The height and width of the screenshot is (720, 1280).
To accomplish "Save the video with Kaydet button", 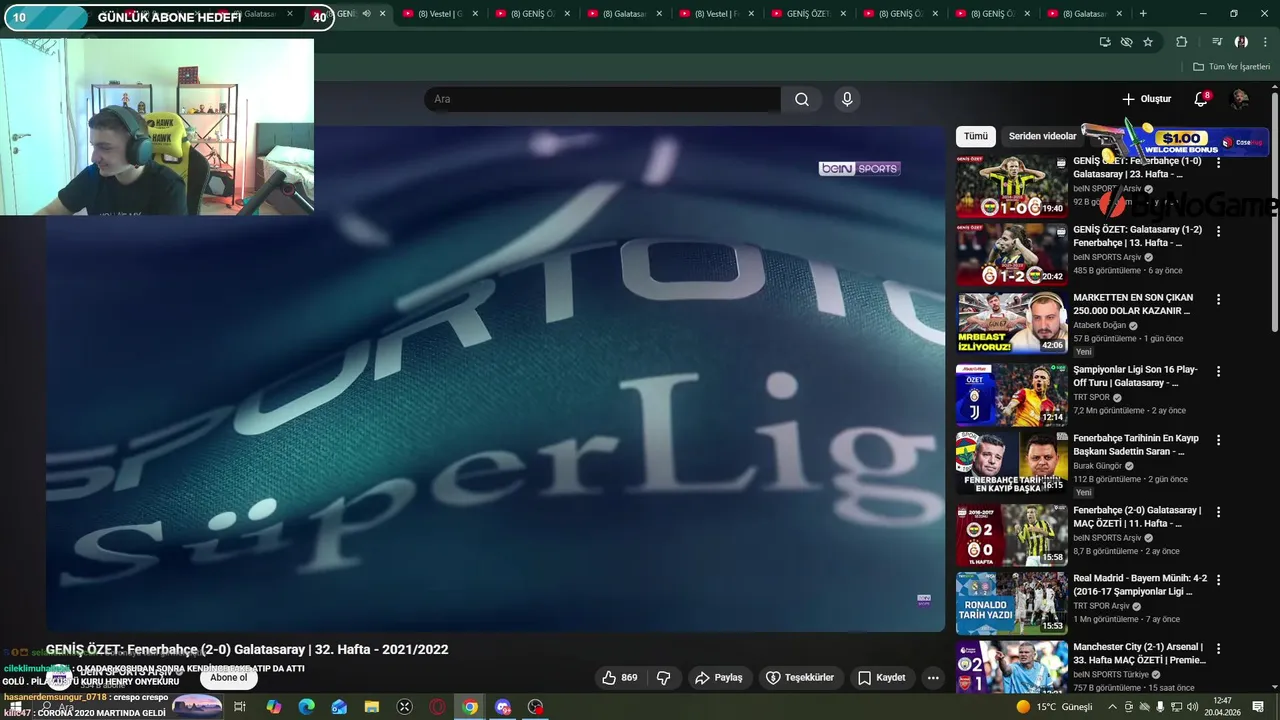I will click(x=882, y=678).
